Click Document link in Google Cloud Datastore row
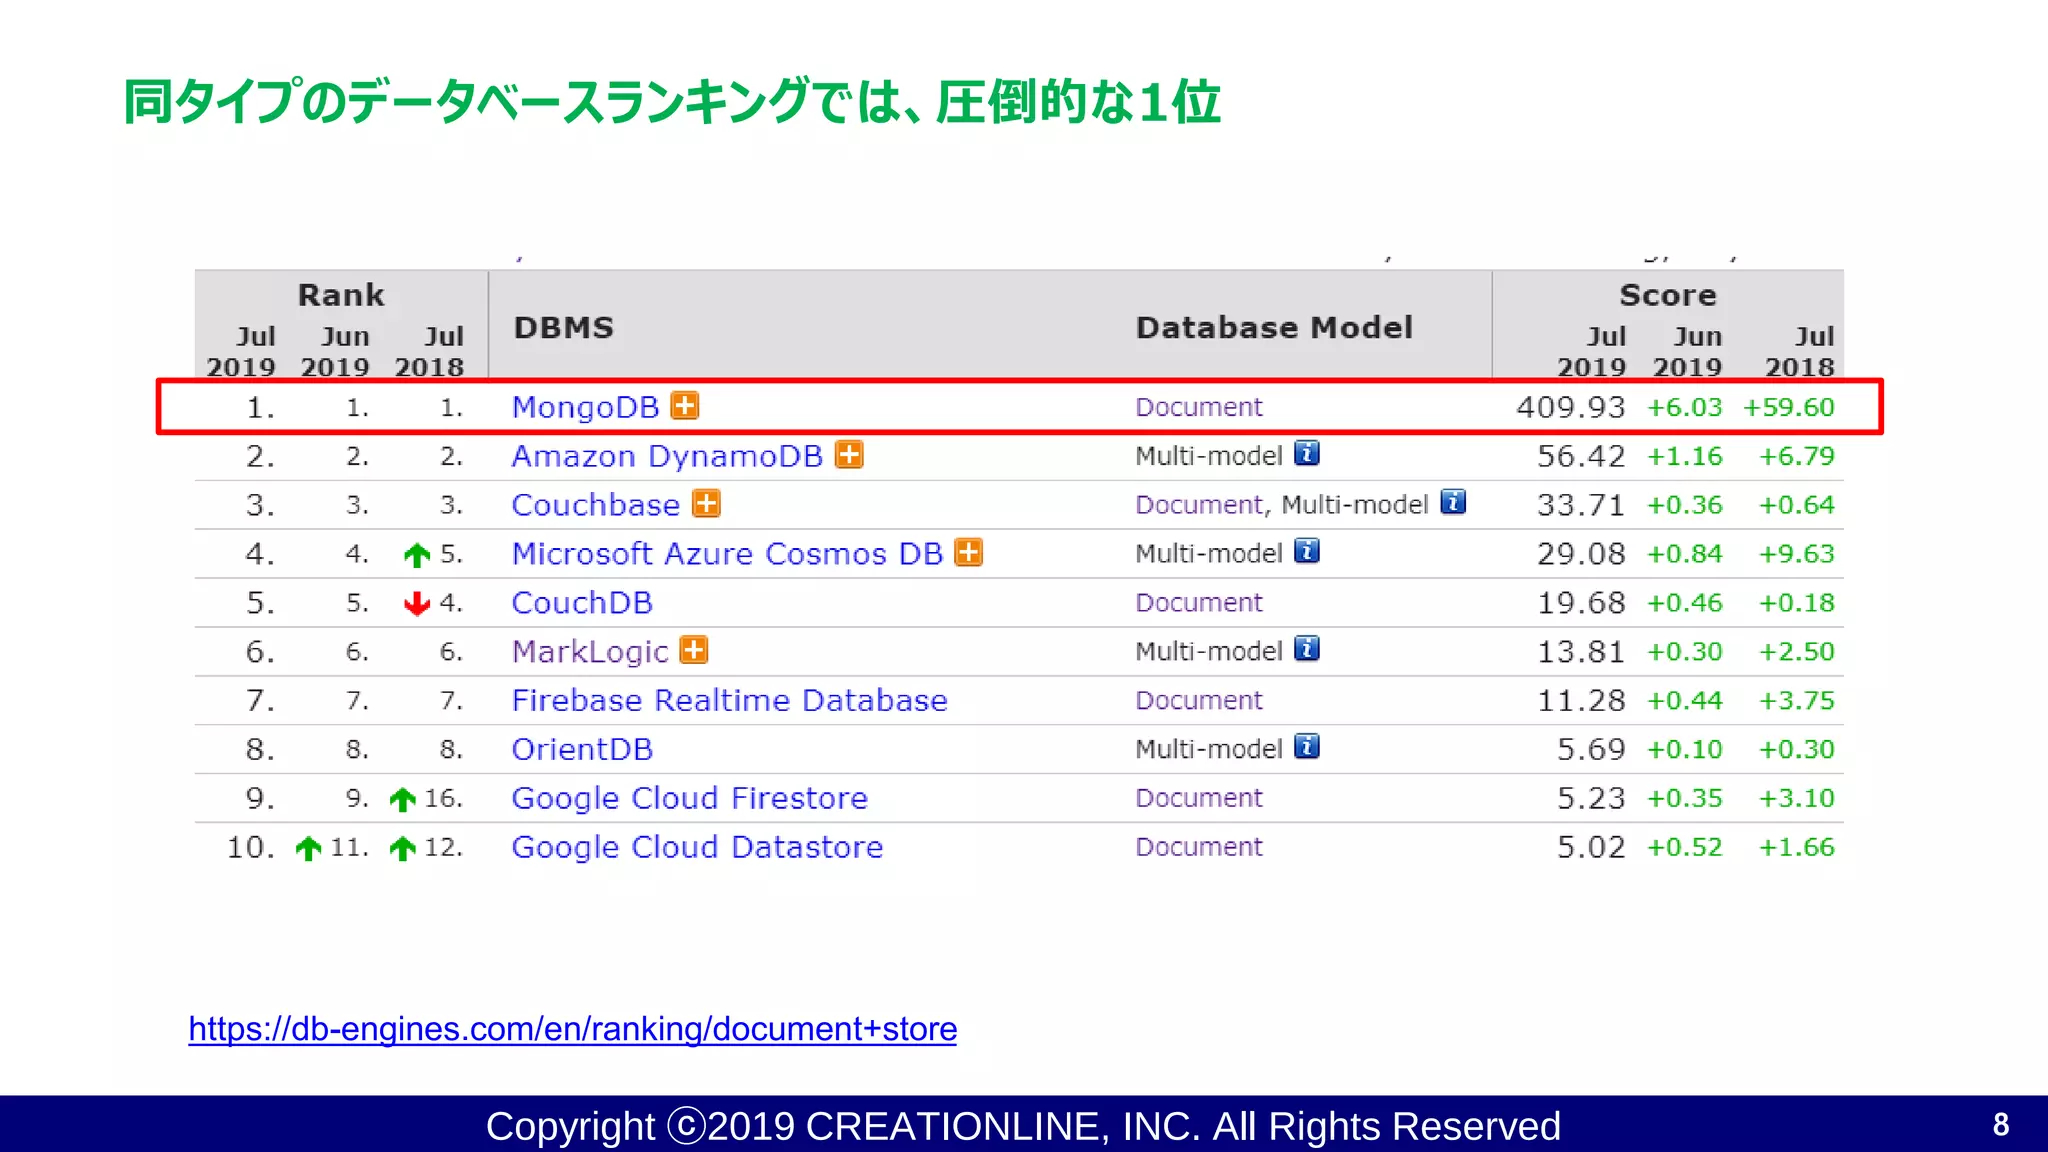The image size is (2048, 1152). click(x=1199, y=847)
